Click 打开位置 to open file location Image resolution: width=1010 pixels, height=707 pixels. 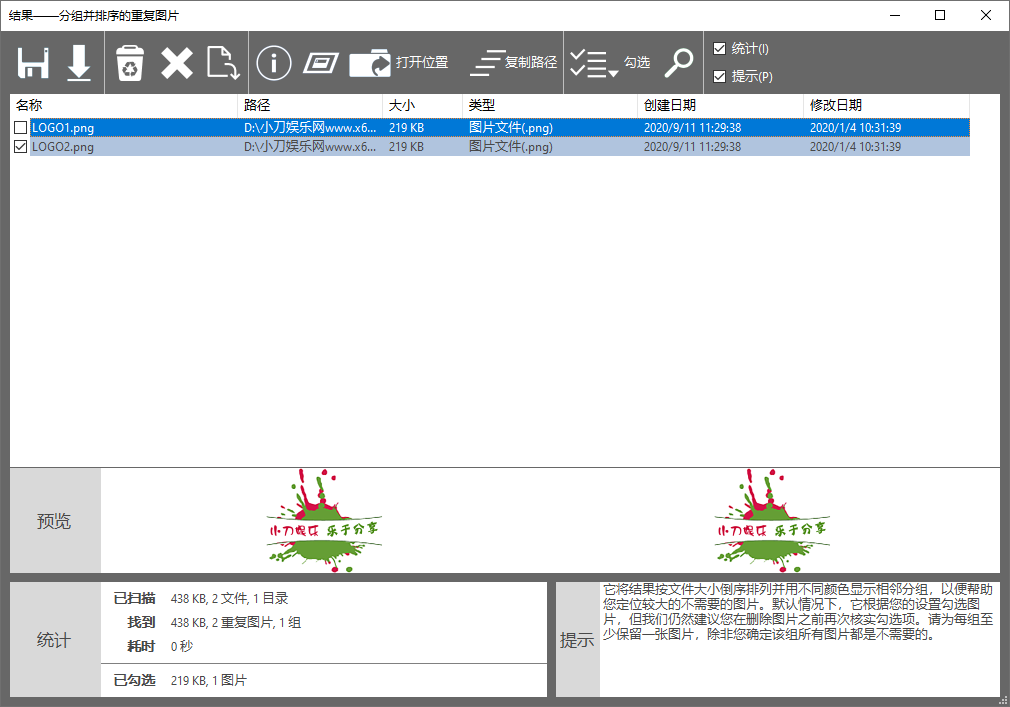click(399, 63)
